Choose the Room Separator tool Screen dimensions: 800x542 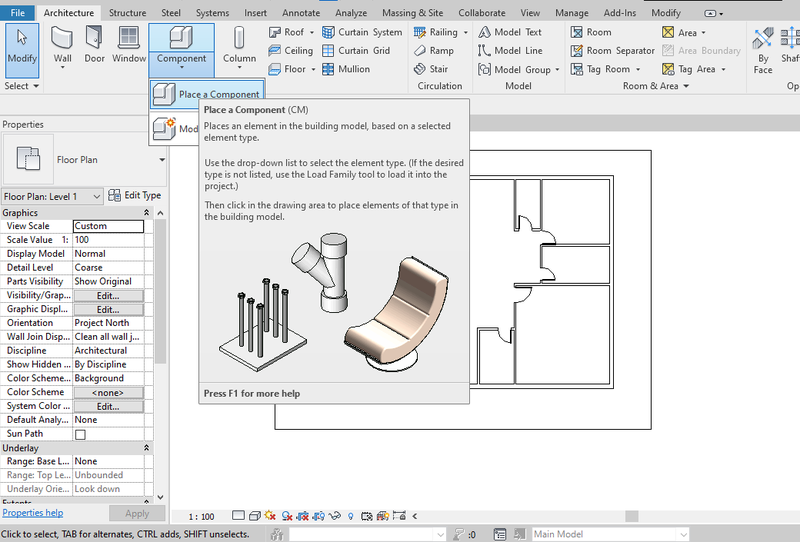(612, 51)
